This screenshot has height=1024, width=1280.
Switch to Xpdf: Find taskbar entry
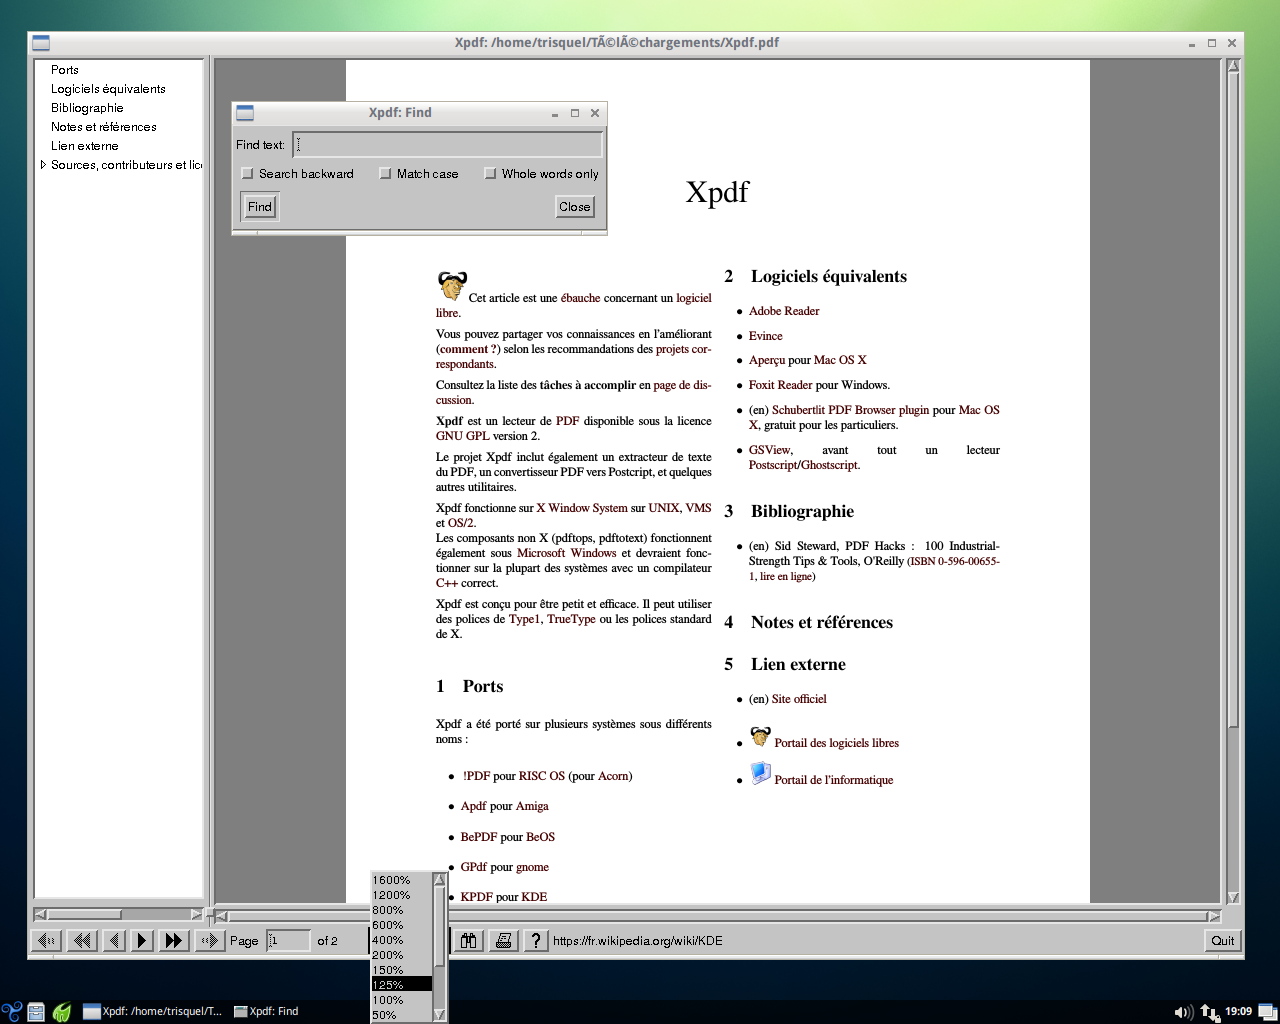click(x=266, y=1011)
